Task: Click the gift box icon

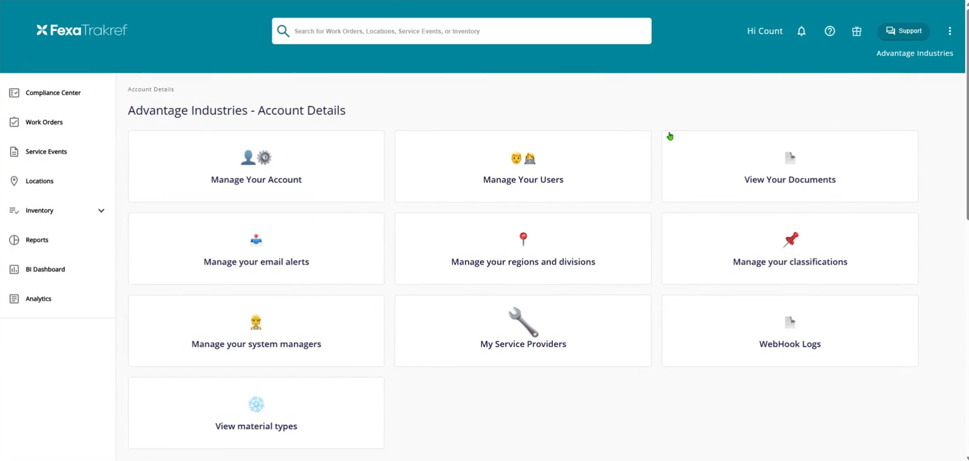Action: [857, 31]
